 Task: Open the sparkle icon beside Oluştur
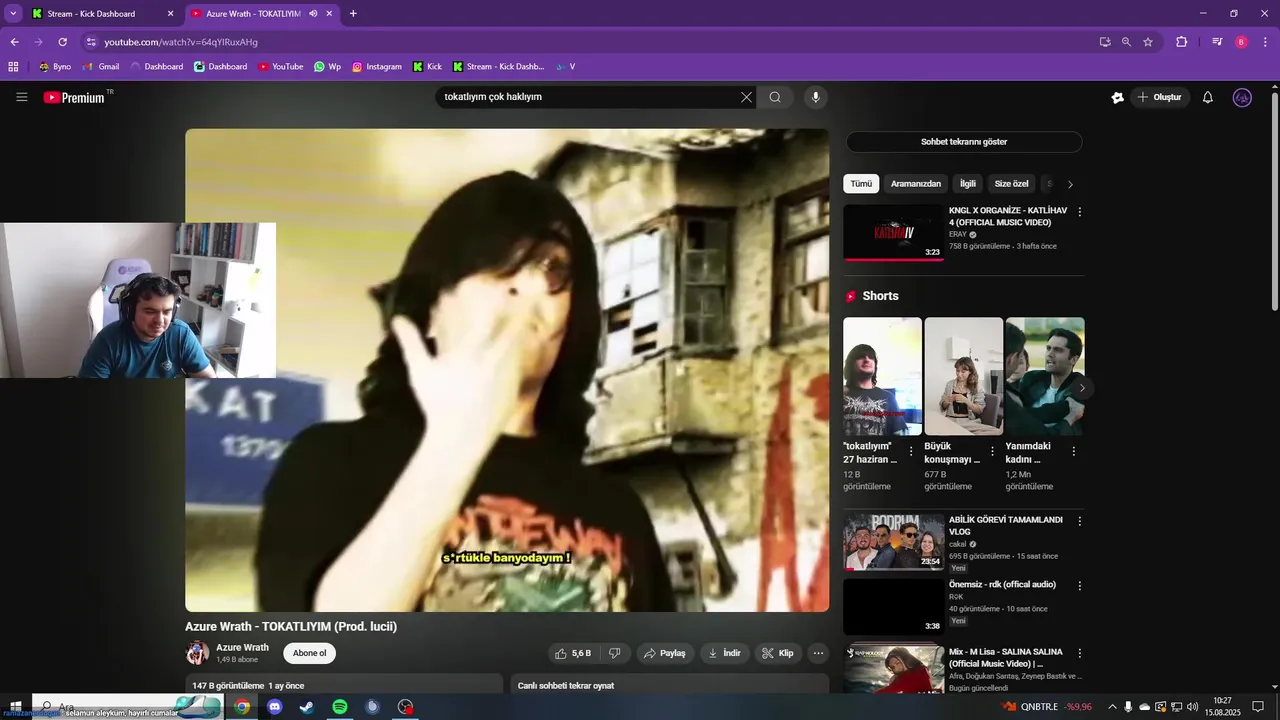click(x=1117, y=97)
